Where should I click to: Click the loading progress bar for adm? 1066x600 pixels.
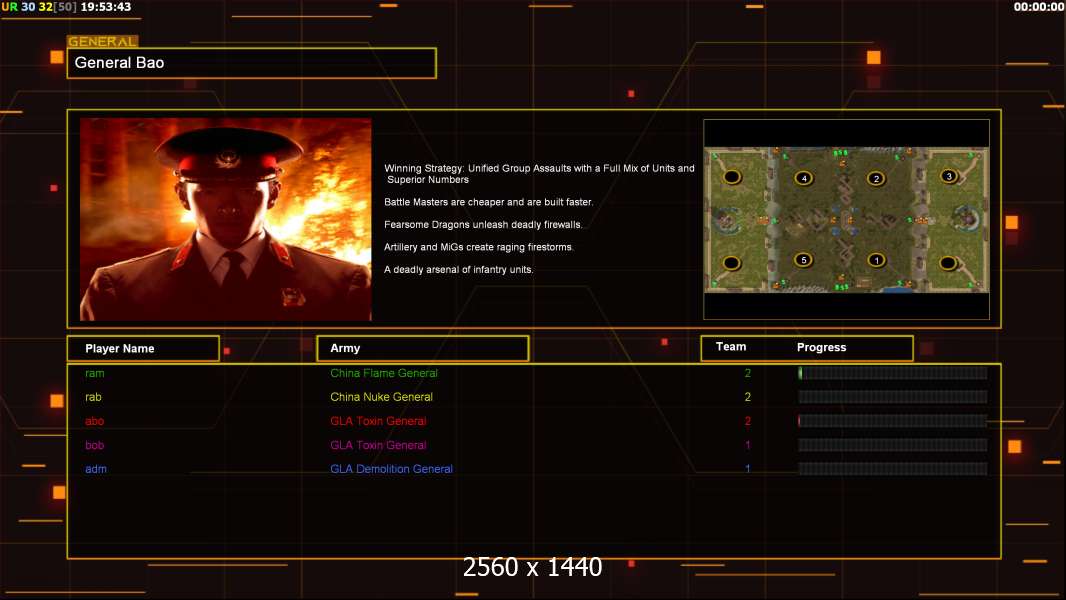tap(893, 469)
